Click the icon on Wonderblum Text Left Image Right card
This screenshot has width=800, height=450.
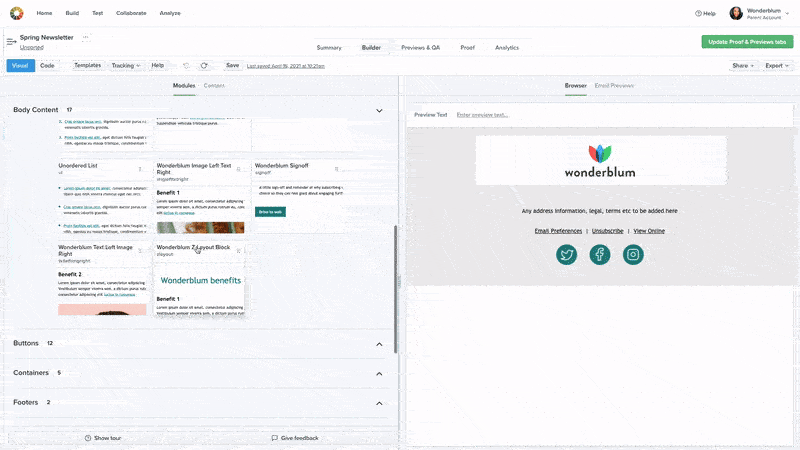(140, 251)
